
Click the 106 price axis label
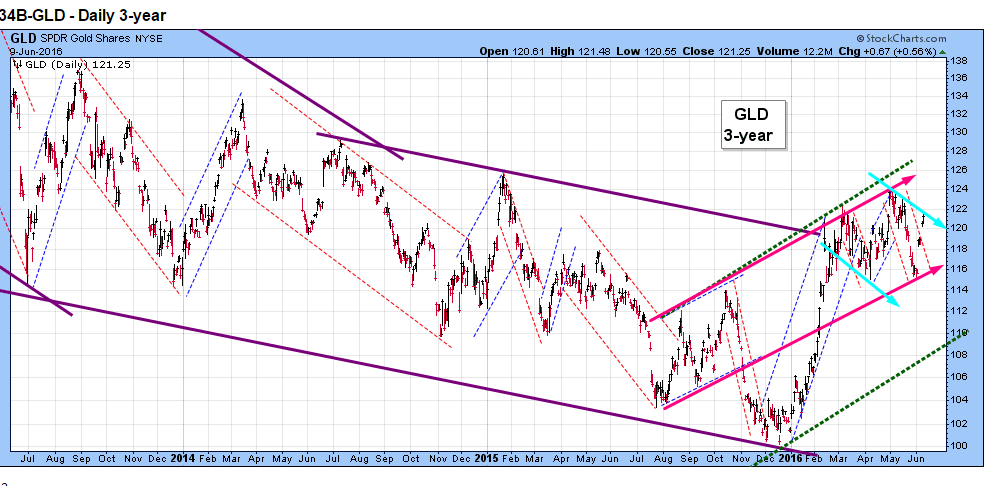click(958, 377)
